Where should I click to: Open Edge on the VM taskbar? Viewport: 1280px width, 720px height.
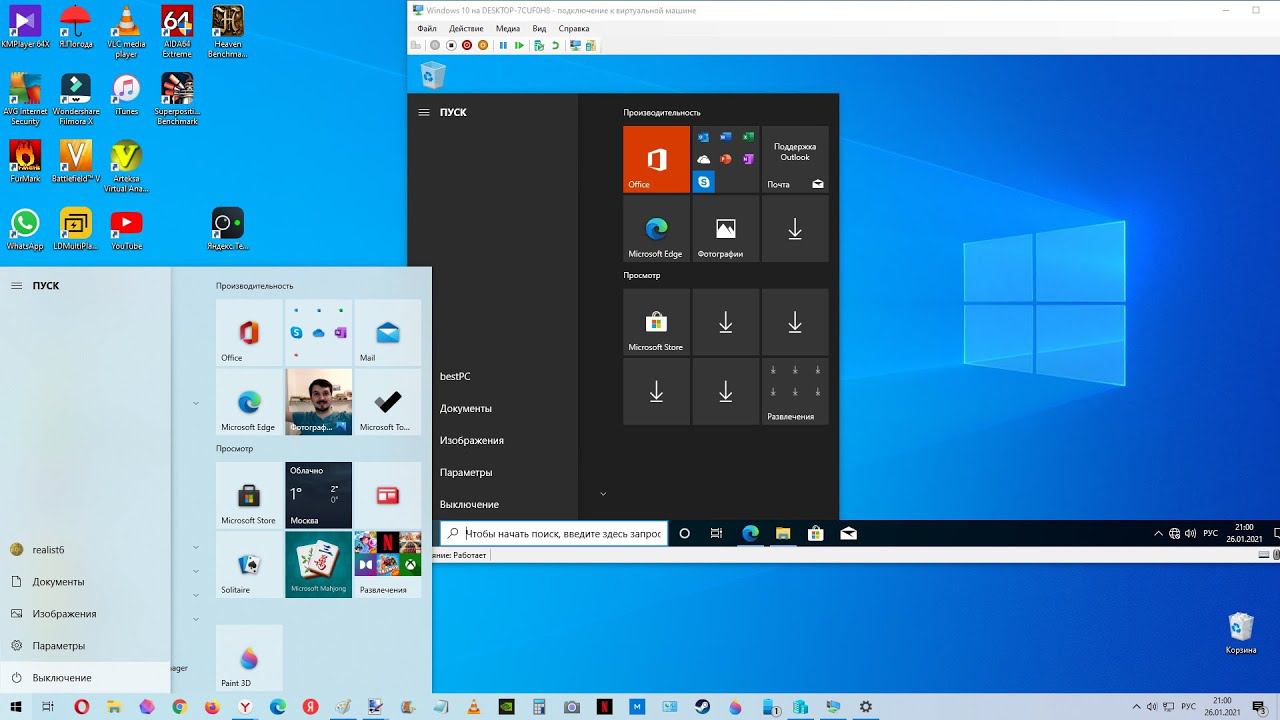click(750, 534)
